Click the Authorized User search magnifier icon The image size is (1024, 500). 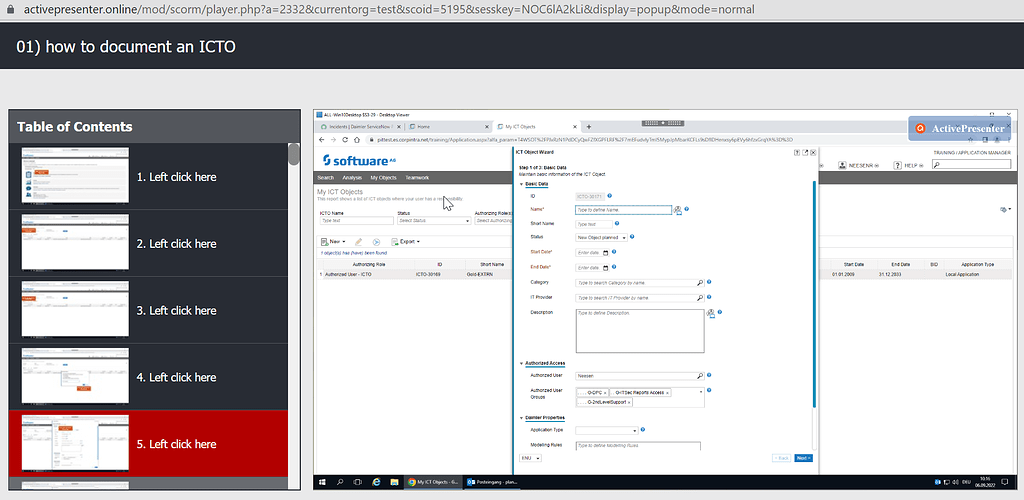click(x=700, y=376)
